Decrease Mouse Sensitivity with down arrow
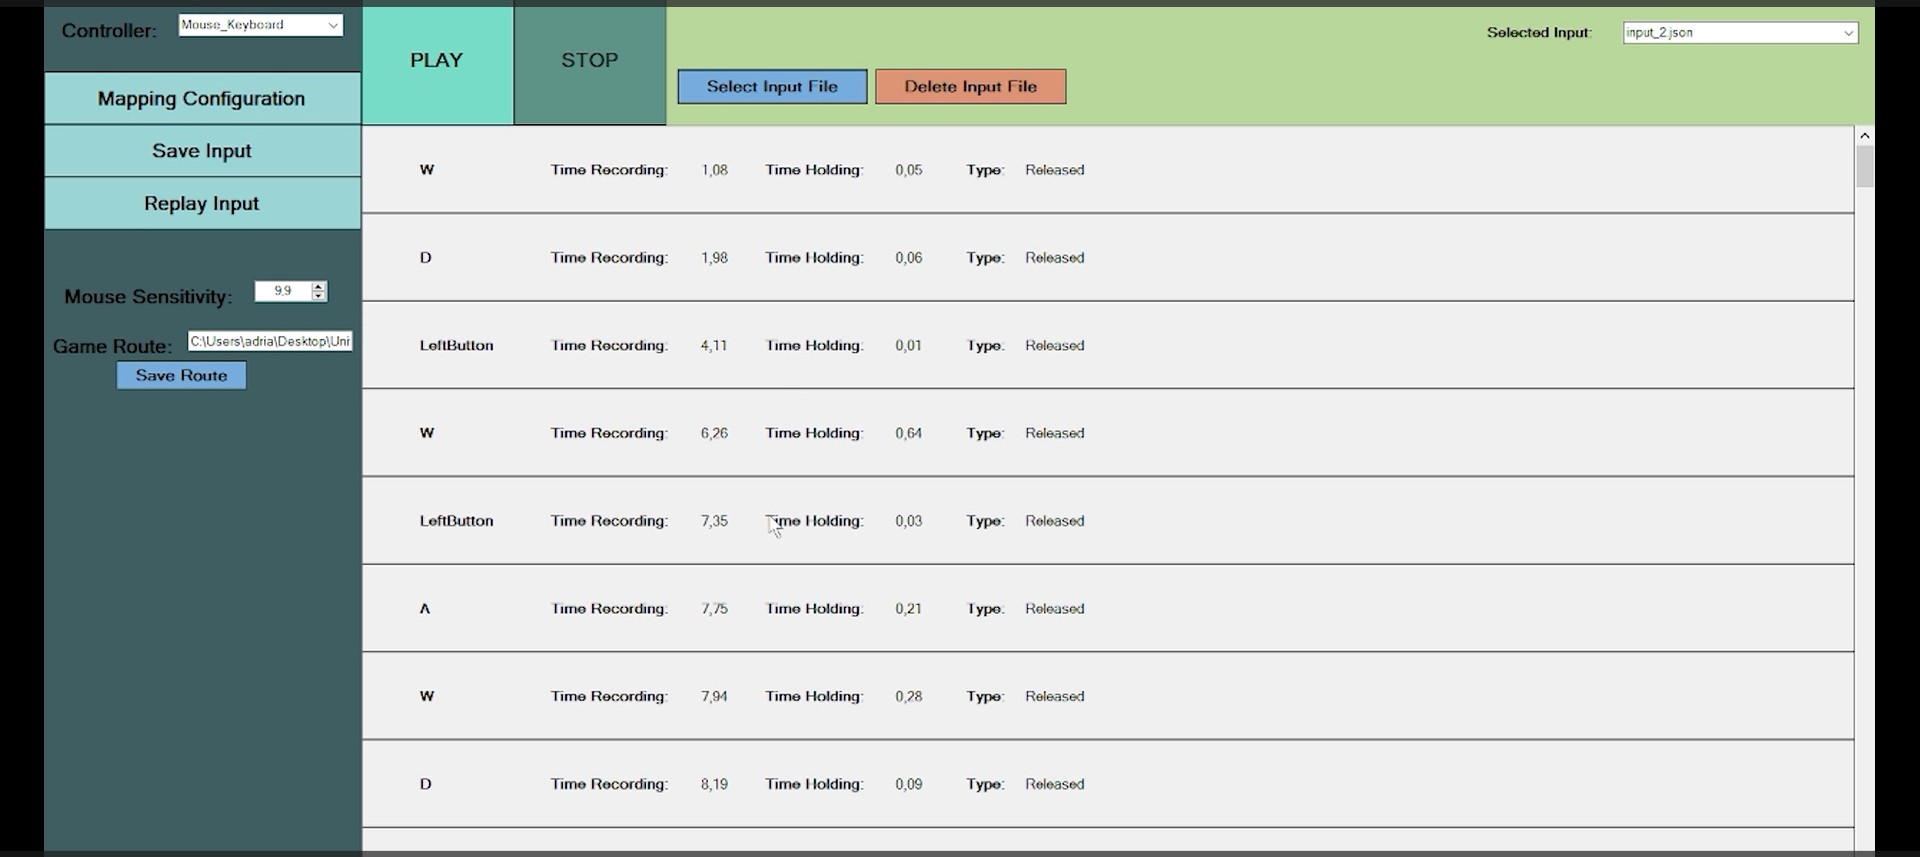The height and width of the screenshot is (857, 1920). (x=319, y=296)
